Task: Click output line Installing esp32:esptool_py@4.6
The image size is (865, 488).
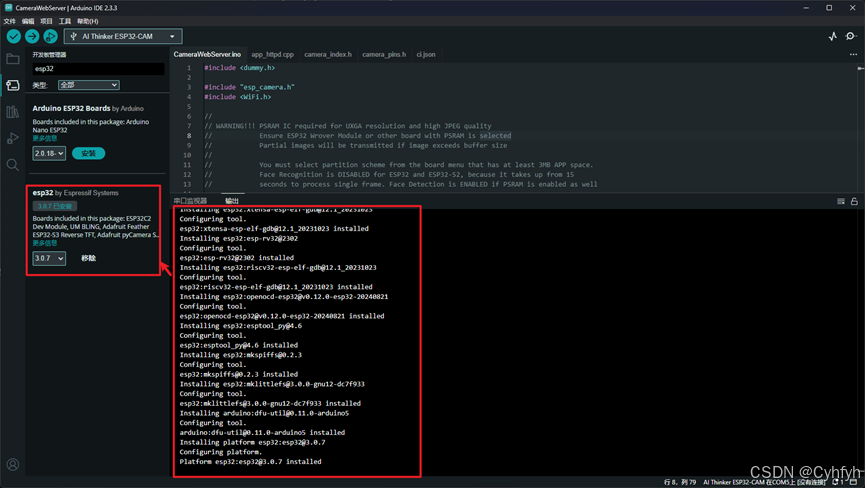Action: tap(241, 326)
